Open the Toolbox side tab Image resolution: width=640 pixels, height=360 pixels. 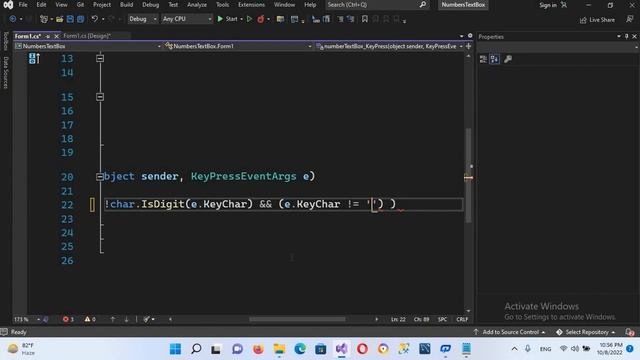click(x=5, y=41)
